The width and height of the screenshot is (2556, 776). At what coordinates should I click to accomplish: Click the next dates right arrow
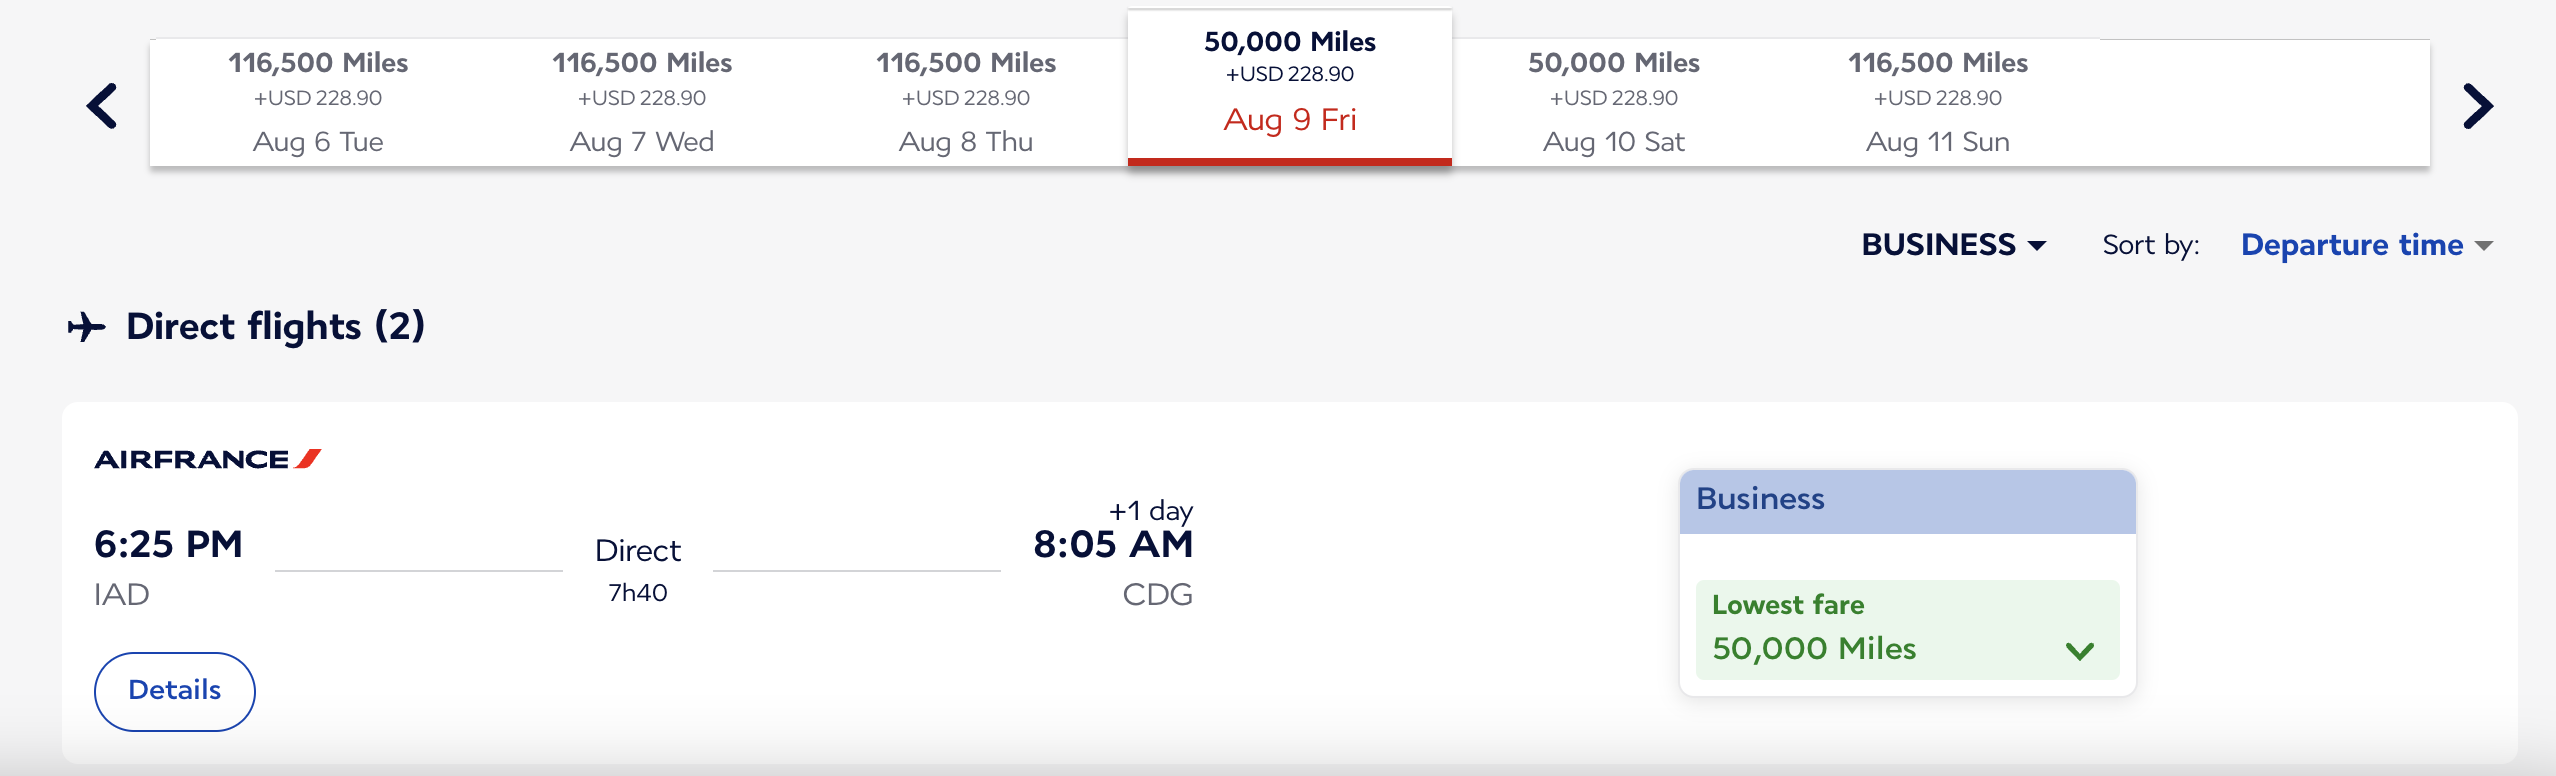click(x=2477, y=106)
